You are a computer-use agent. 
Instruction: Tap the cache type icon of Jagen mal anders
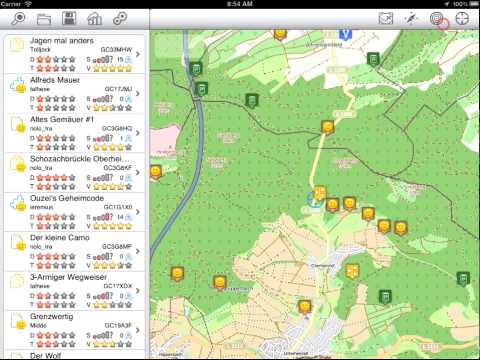[17, 45]
